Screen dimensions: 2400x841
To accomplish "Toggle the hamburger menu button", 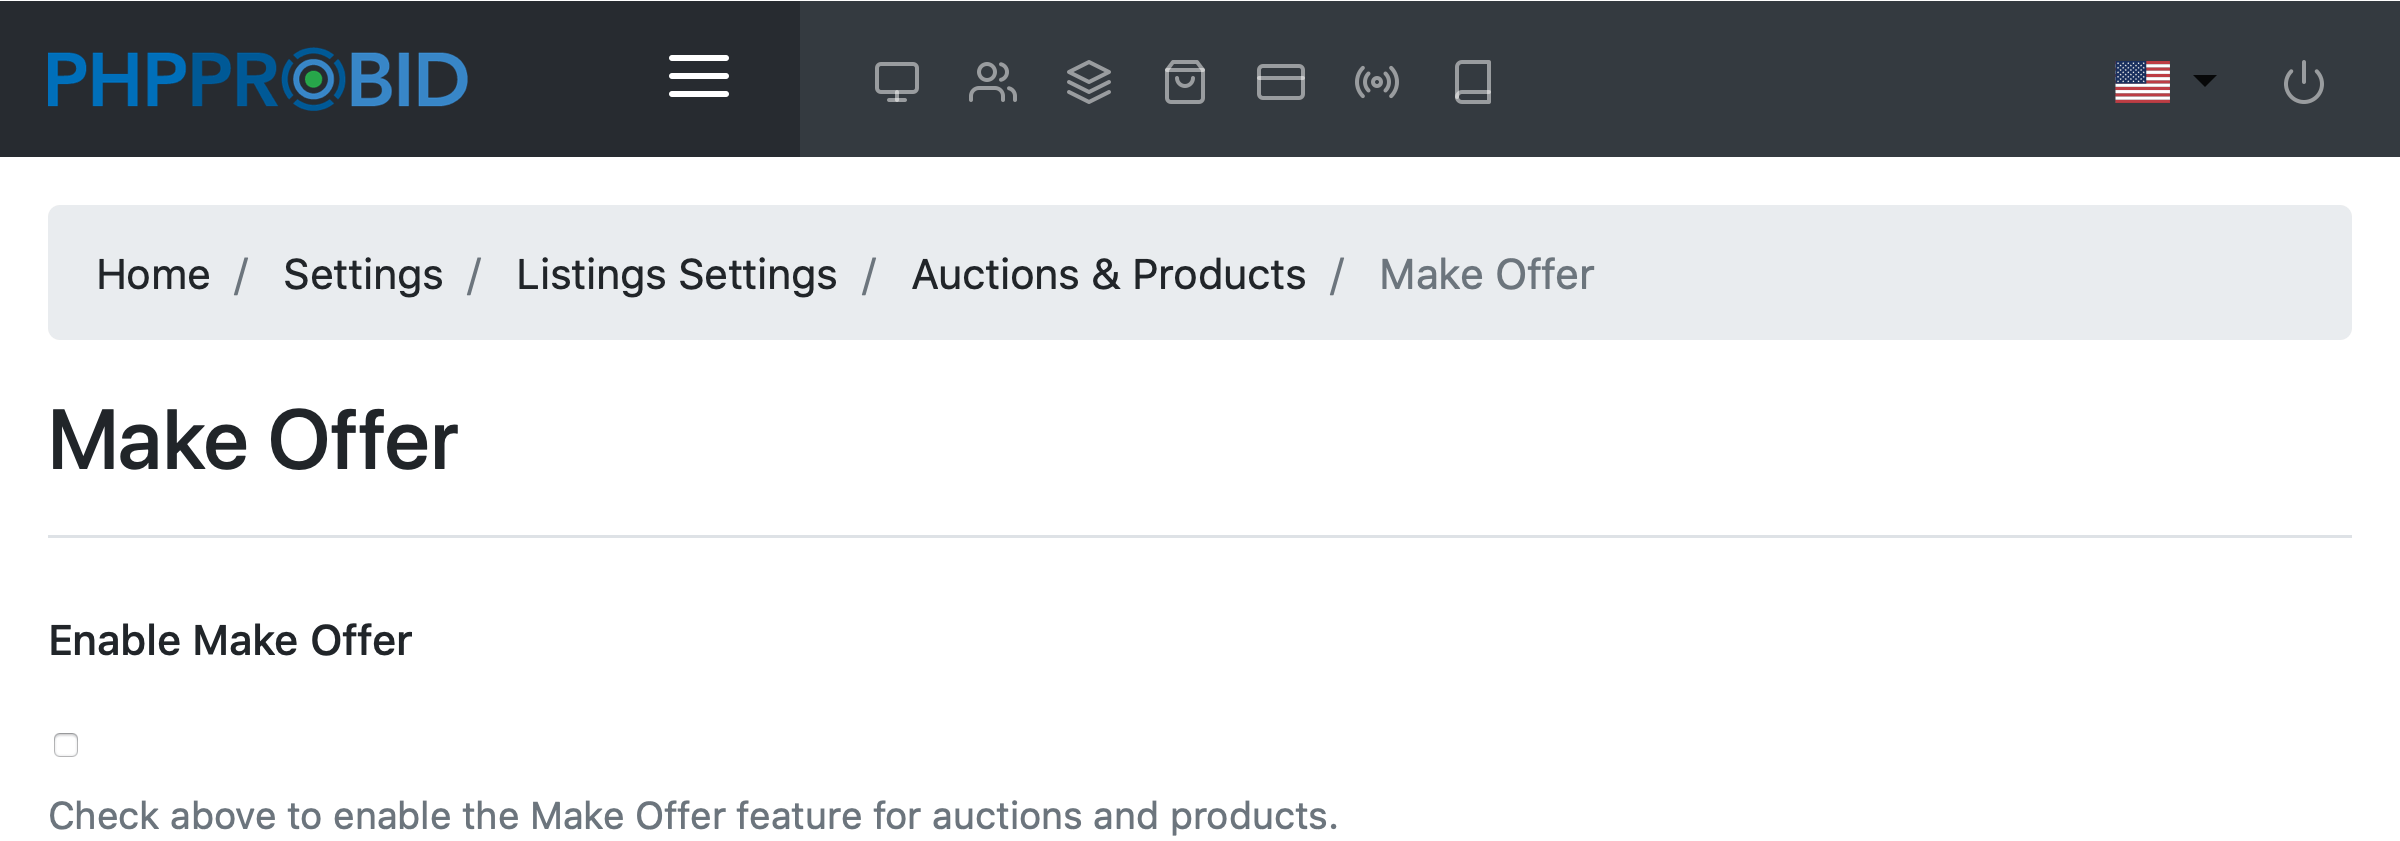I will tap(698, 77).
